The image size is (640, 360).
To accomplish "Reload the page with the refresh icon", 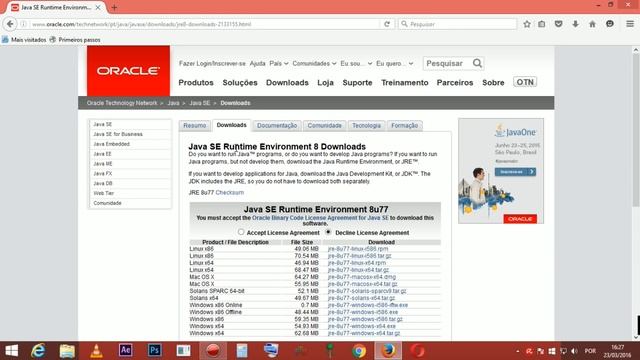I will tap(387, 24).
